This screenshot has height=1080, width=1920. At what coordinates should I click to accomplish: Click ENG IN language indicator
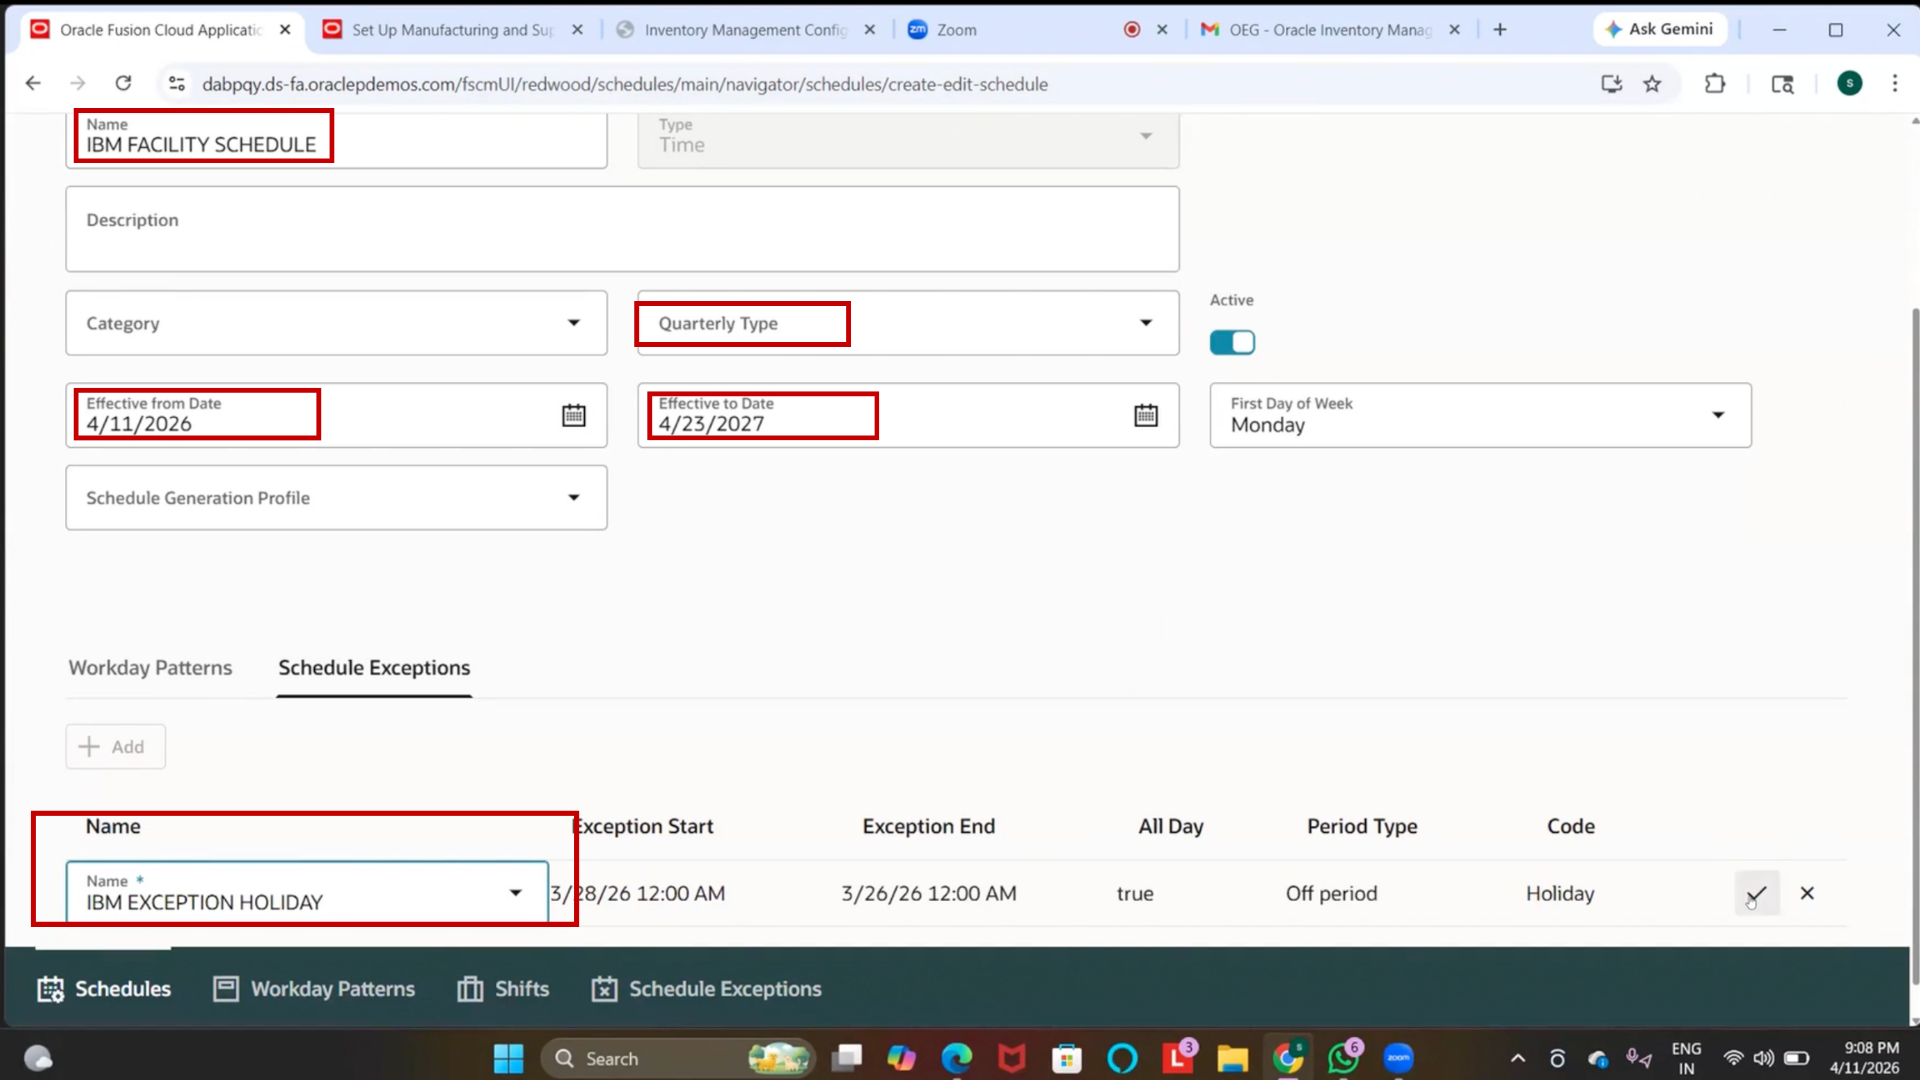click(1686, 1058)
